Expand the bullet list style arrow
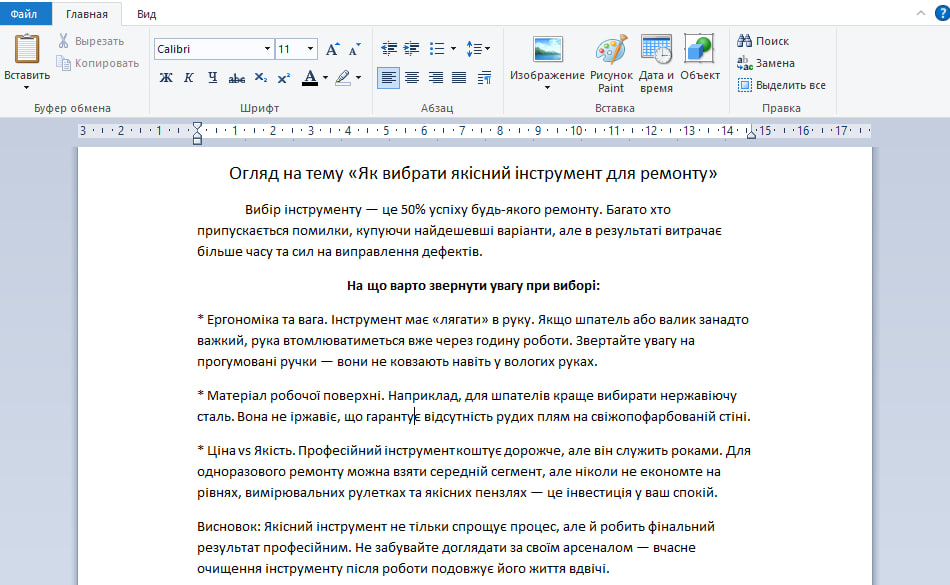 point(453,48)
